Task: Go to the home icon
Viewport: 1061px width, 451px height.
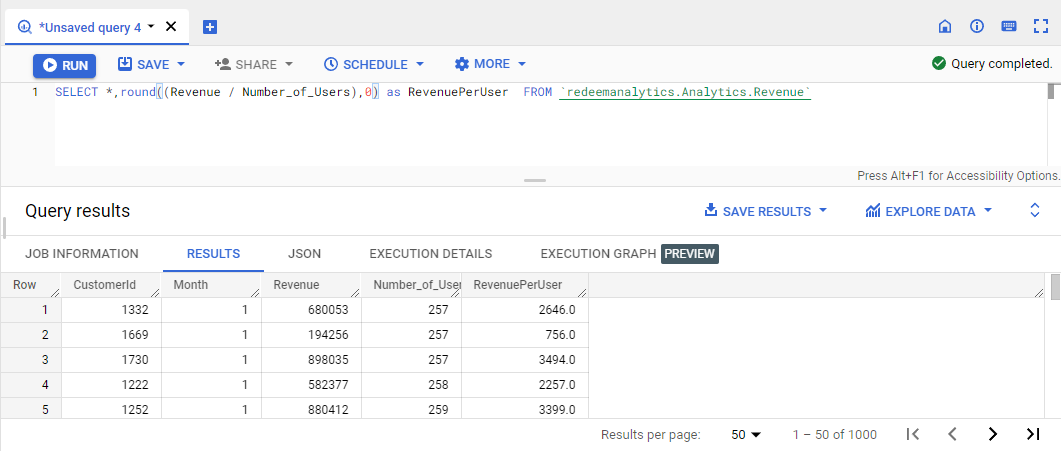Action: 945,26
